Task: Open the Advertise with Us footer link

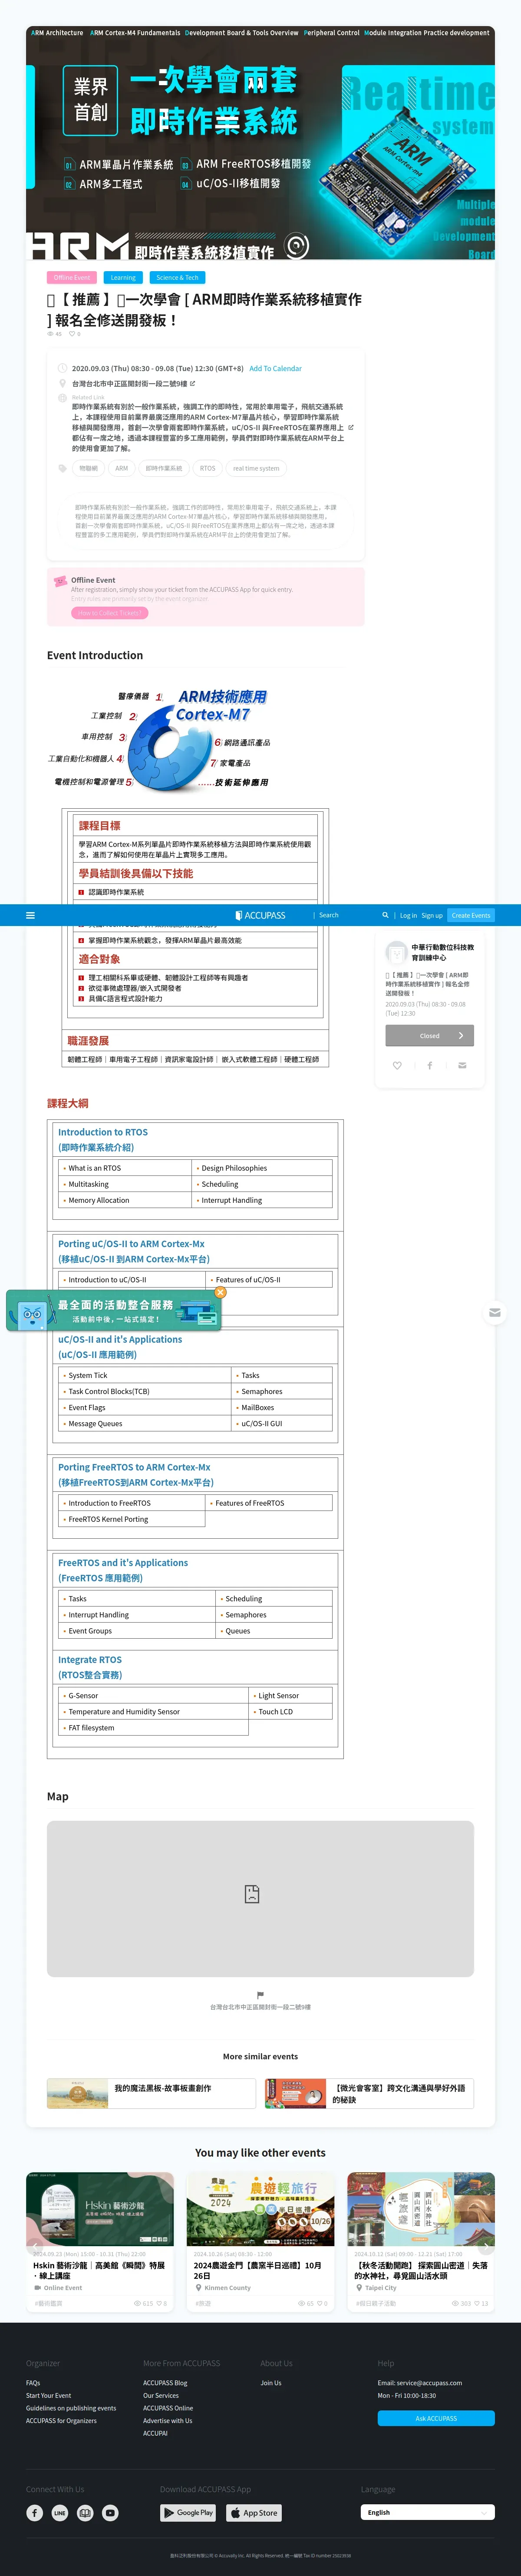Action: pyautogui.click(x=168, y=2420)
